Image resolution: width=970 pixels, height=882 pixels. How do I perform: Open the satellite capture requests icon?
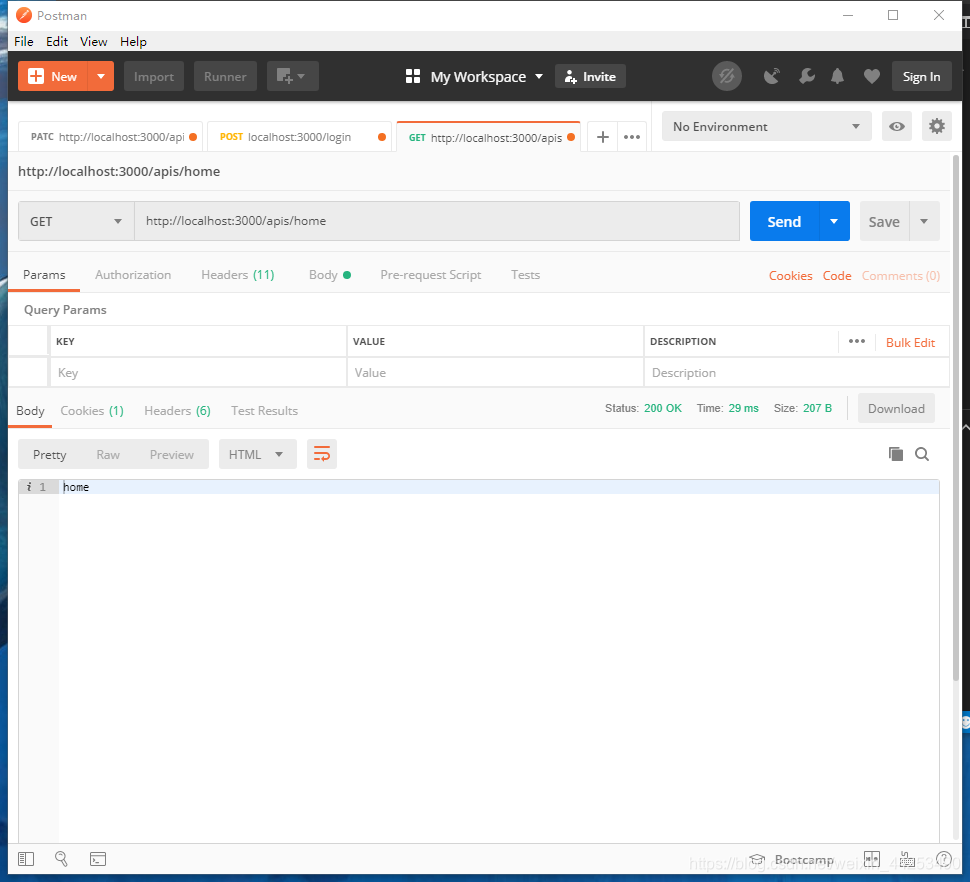click(x=771, y=77)
